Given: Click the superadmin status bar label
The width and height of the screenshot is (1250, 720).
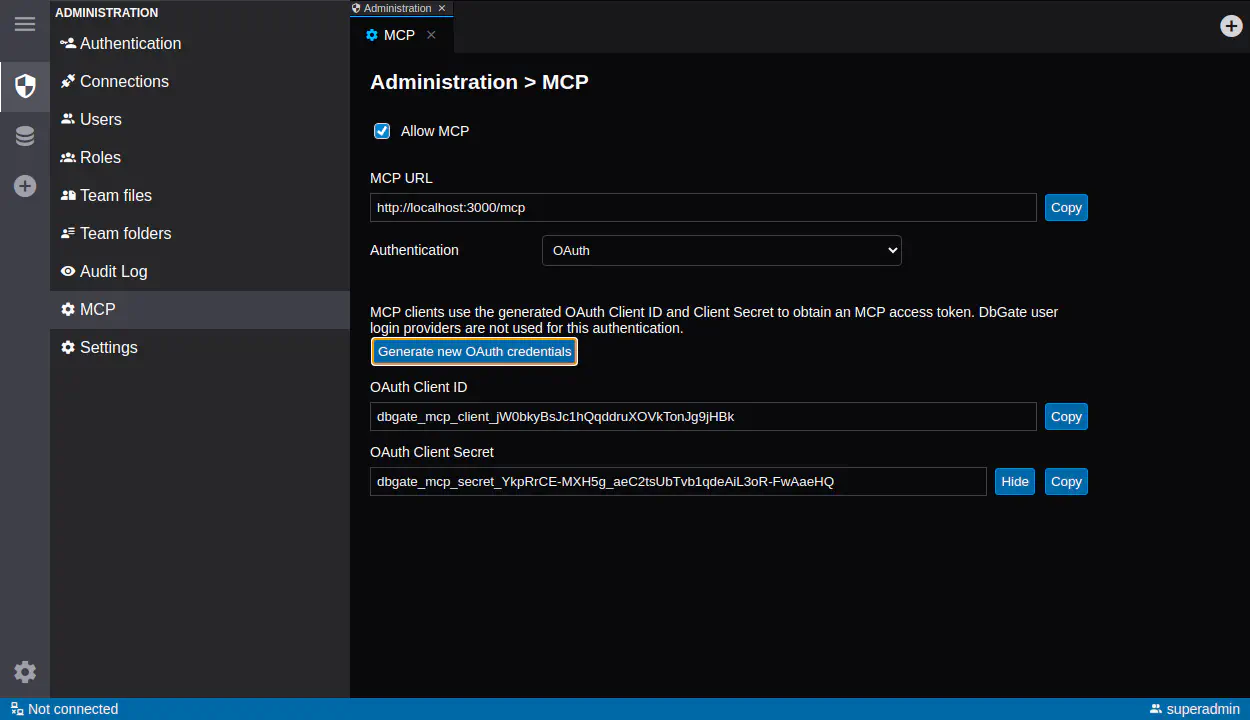Looking at the screenshot, I should (1203, 709).
